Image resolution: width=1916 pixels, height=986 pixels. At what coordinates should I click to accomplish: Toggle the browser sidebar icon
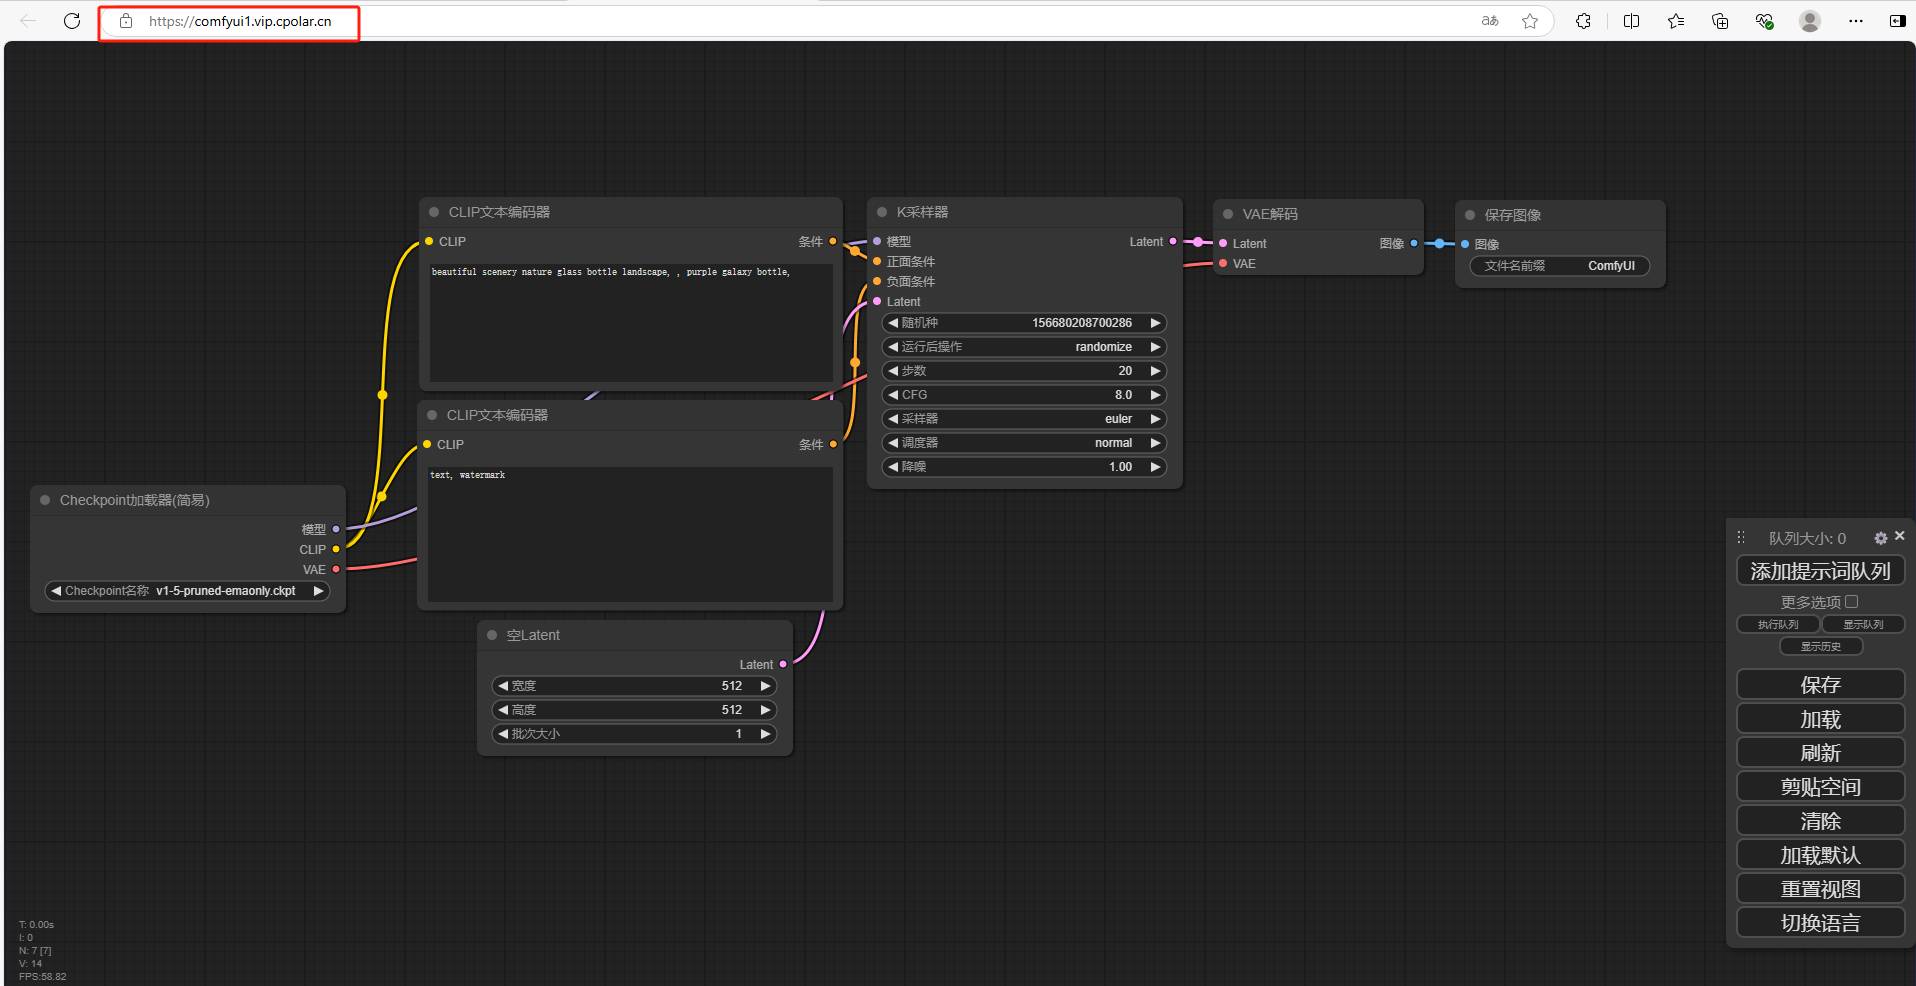tap(1897, 21)
